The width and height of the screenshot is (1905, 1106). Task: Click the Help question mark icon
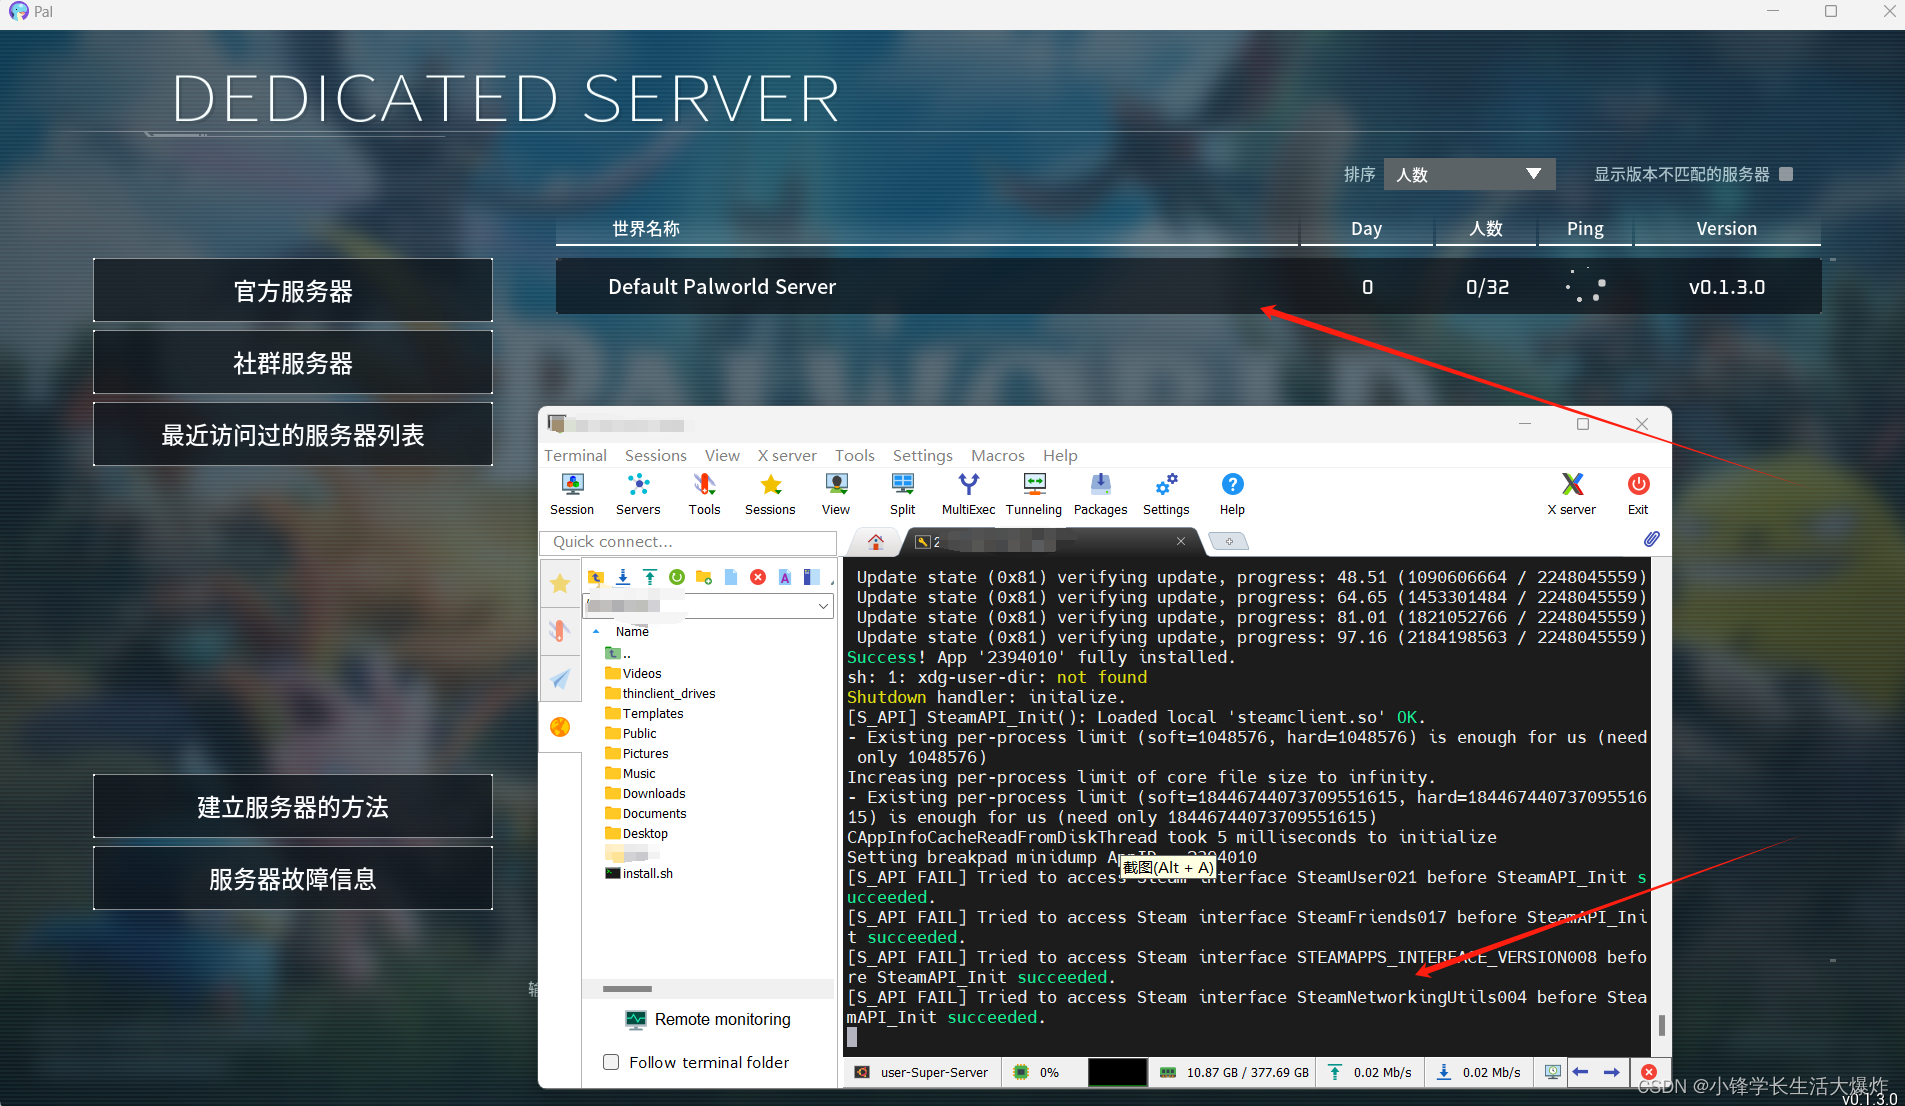[x=1232, y=494]
